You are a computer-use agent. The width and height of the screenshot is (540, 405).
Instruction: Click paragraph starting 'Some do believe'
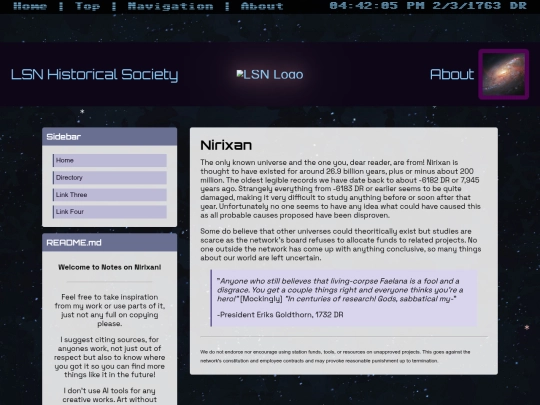coord(341,245)
